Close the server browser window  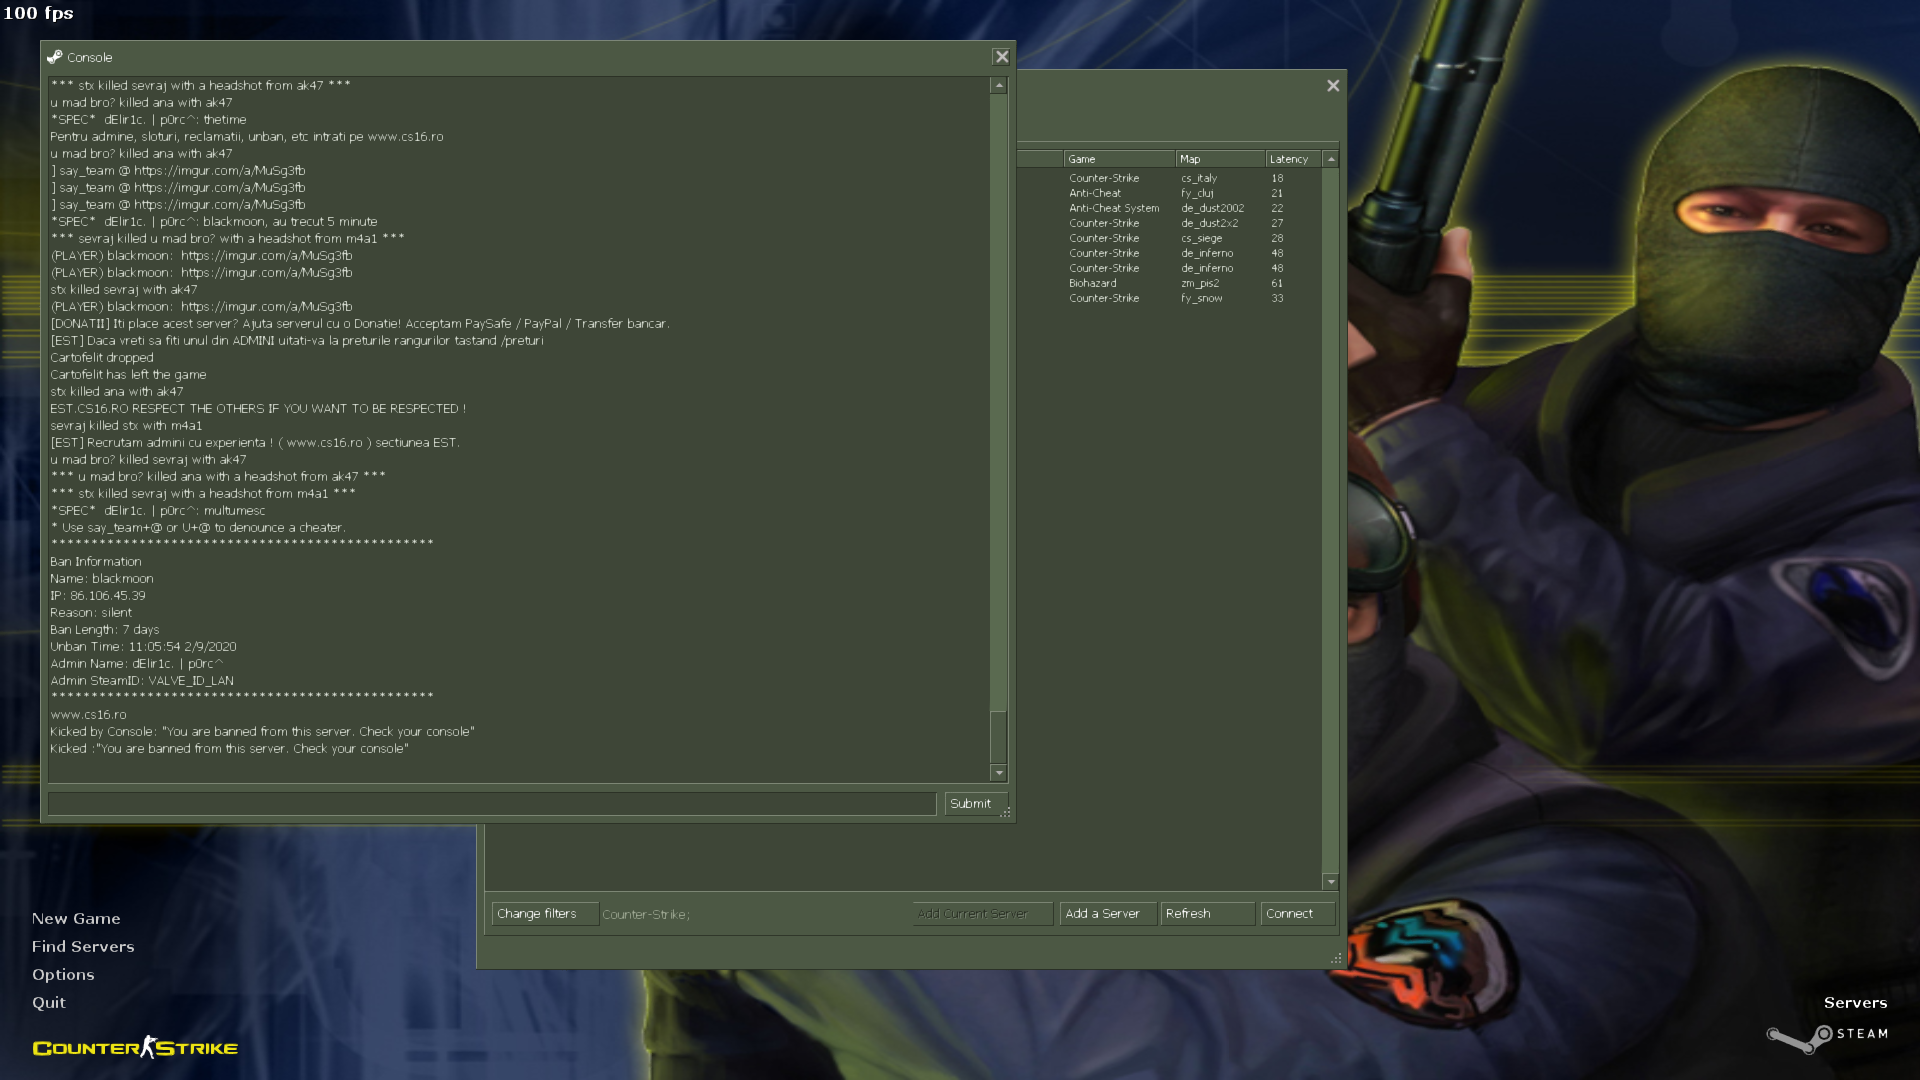click(1333, 86)
